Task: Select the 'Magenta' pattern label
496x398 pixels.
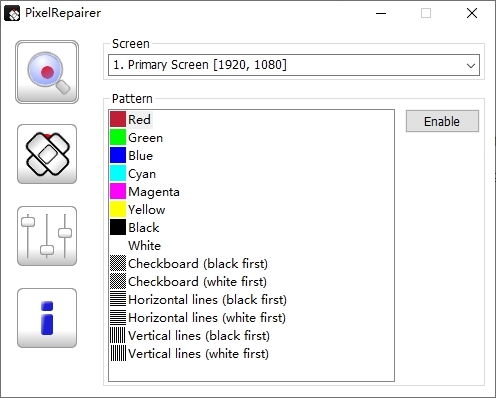Action: [154, 192]
